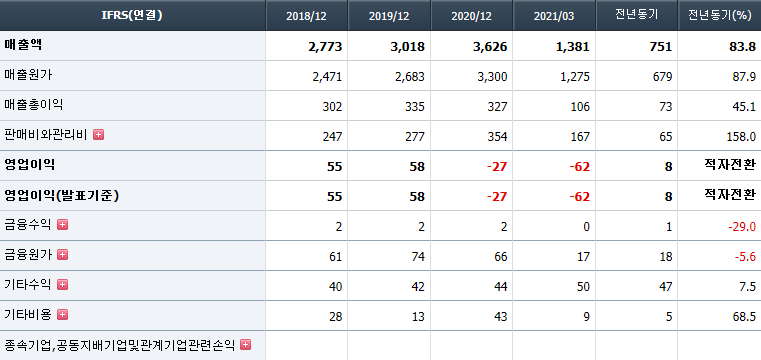This screenshot has height=360, width=761.
Task: Expand the 기타비용 row plus icon
Action: coord(62,314)
